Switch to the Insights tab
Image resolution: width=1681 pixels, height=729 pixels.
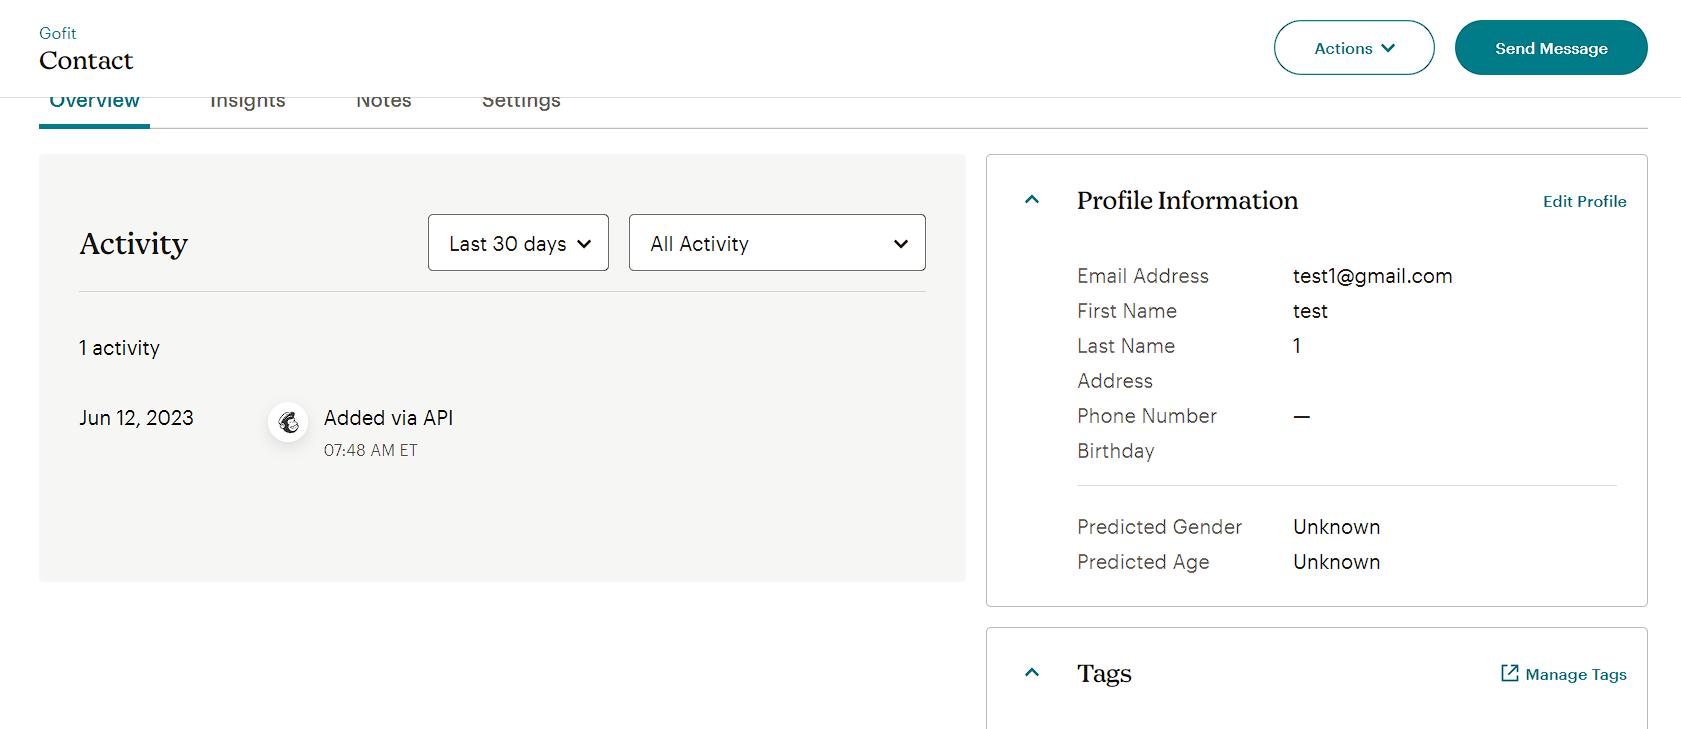[247, 99]
